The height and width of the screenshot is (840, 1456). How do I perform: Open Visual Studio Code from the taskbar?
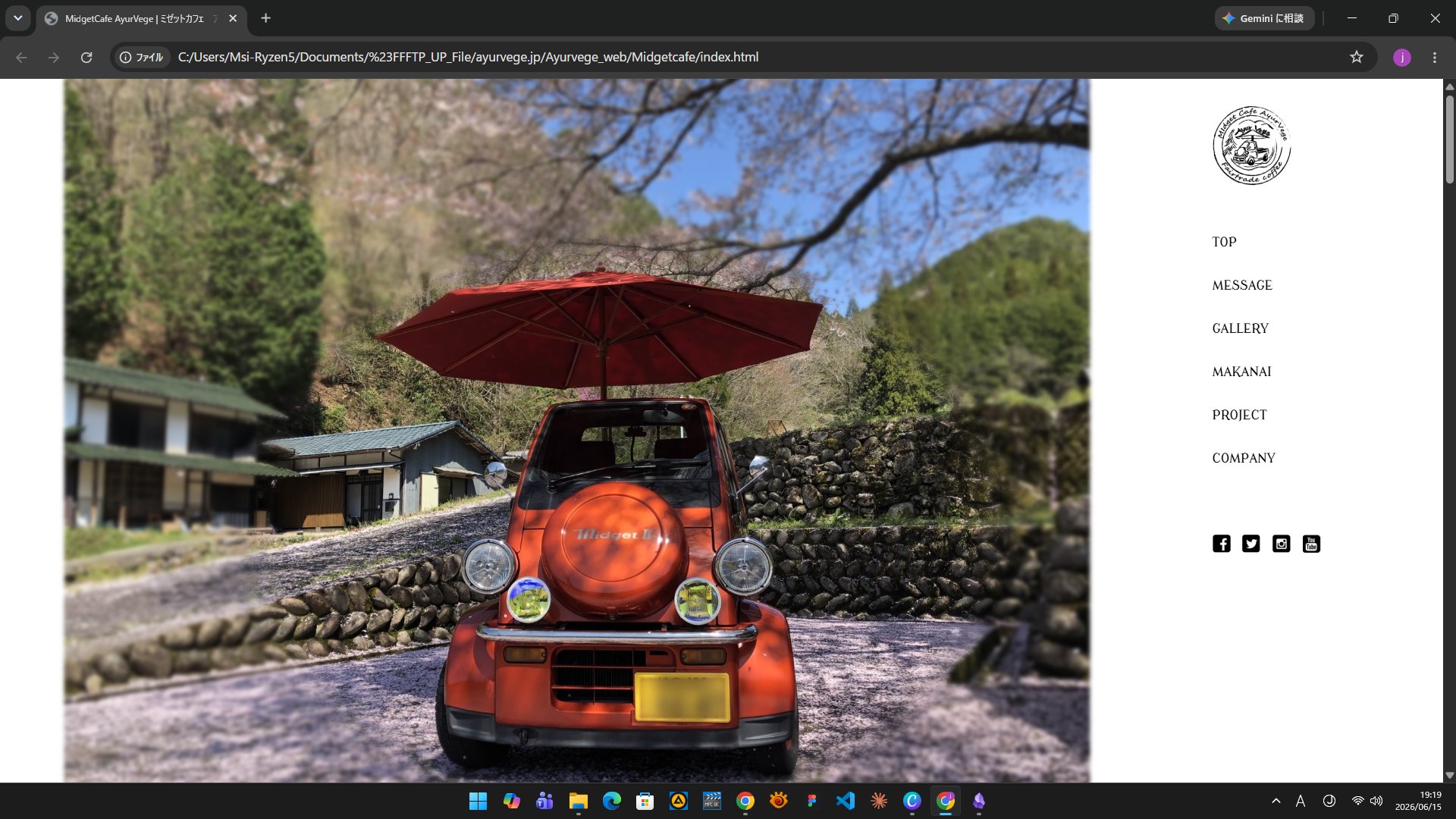(845, 801)
